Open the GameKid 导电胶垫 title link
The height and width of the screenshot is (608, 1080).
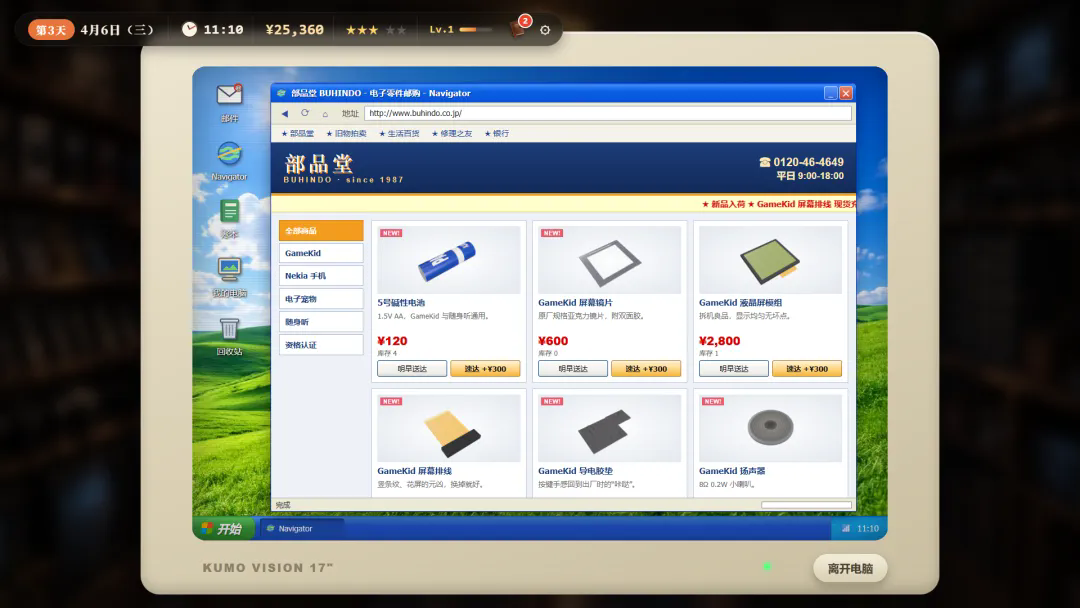pyautogui.click(x=575, y=471)
